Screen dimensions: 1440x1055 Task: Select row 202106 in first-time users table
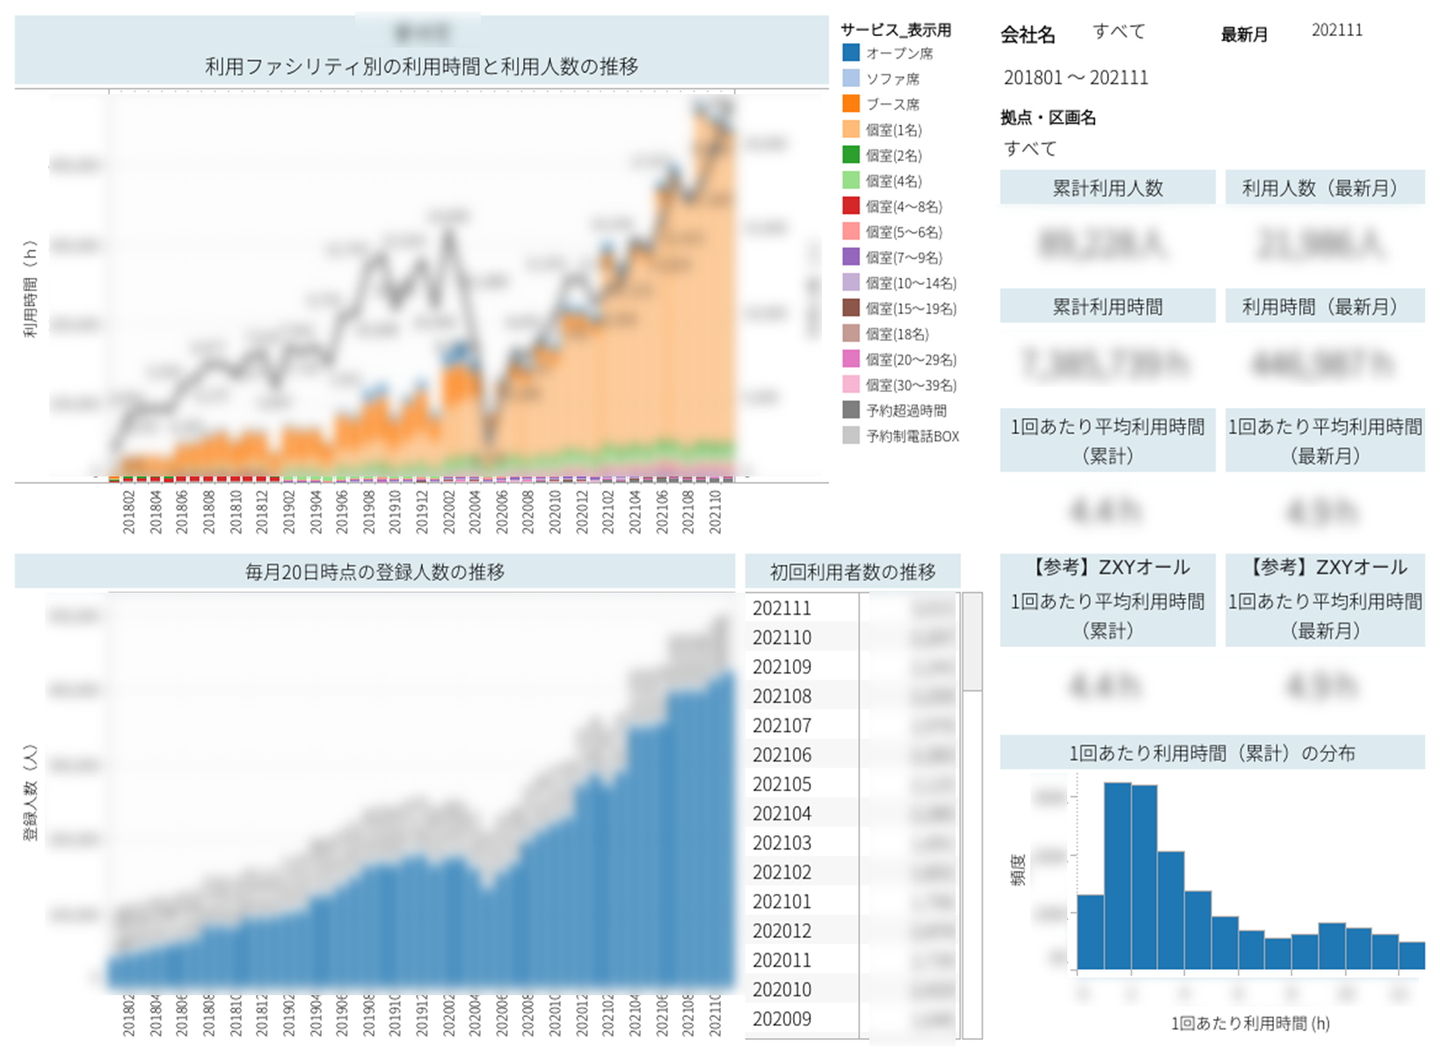point(852,755)
